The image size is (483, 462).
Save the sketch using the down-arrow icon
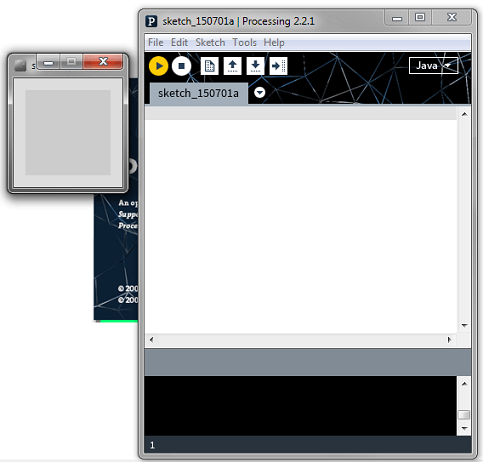pos(255,66)
